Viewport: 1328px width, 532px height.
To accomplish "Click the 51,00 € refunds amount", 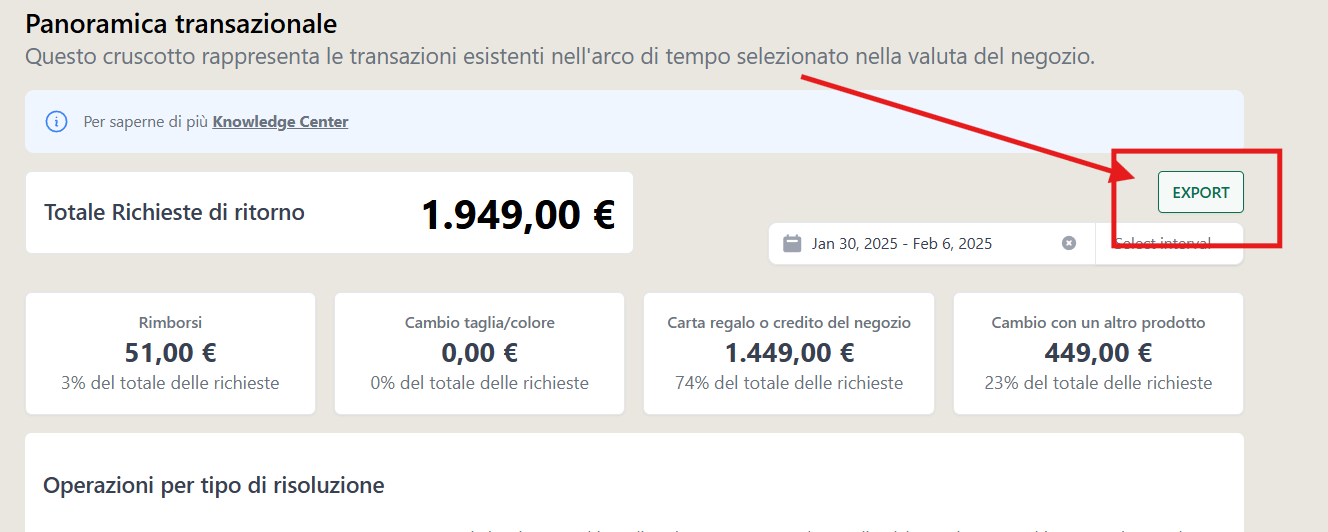I will coord(170,352).
